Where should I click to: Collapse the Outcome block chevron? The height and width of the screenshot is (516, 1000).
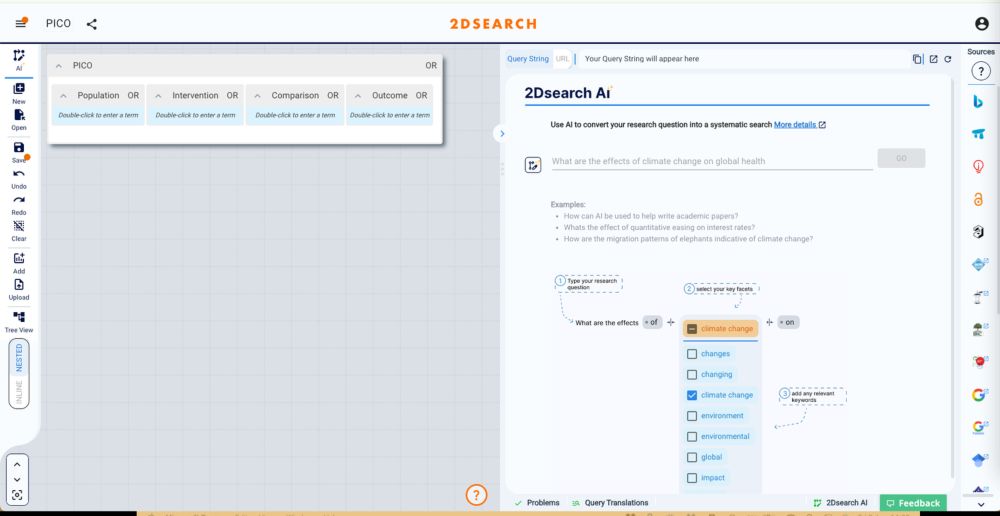coord(358,96)
